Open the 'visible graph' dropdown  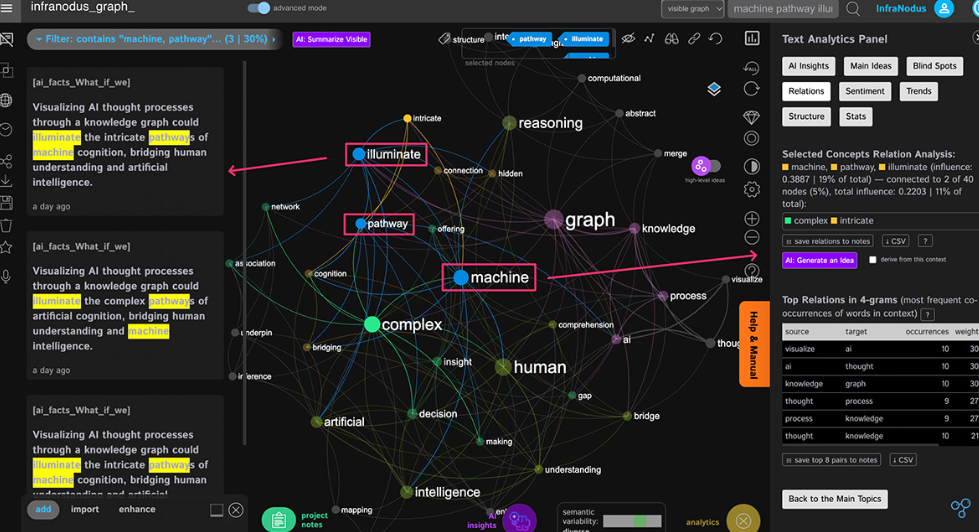point(693,9)
